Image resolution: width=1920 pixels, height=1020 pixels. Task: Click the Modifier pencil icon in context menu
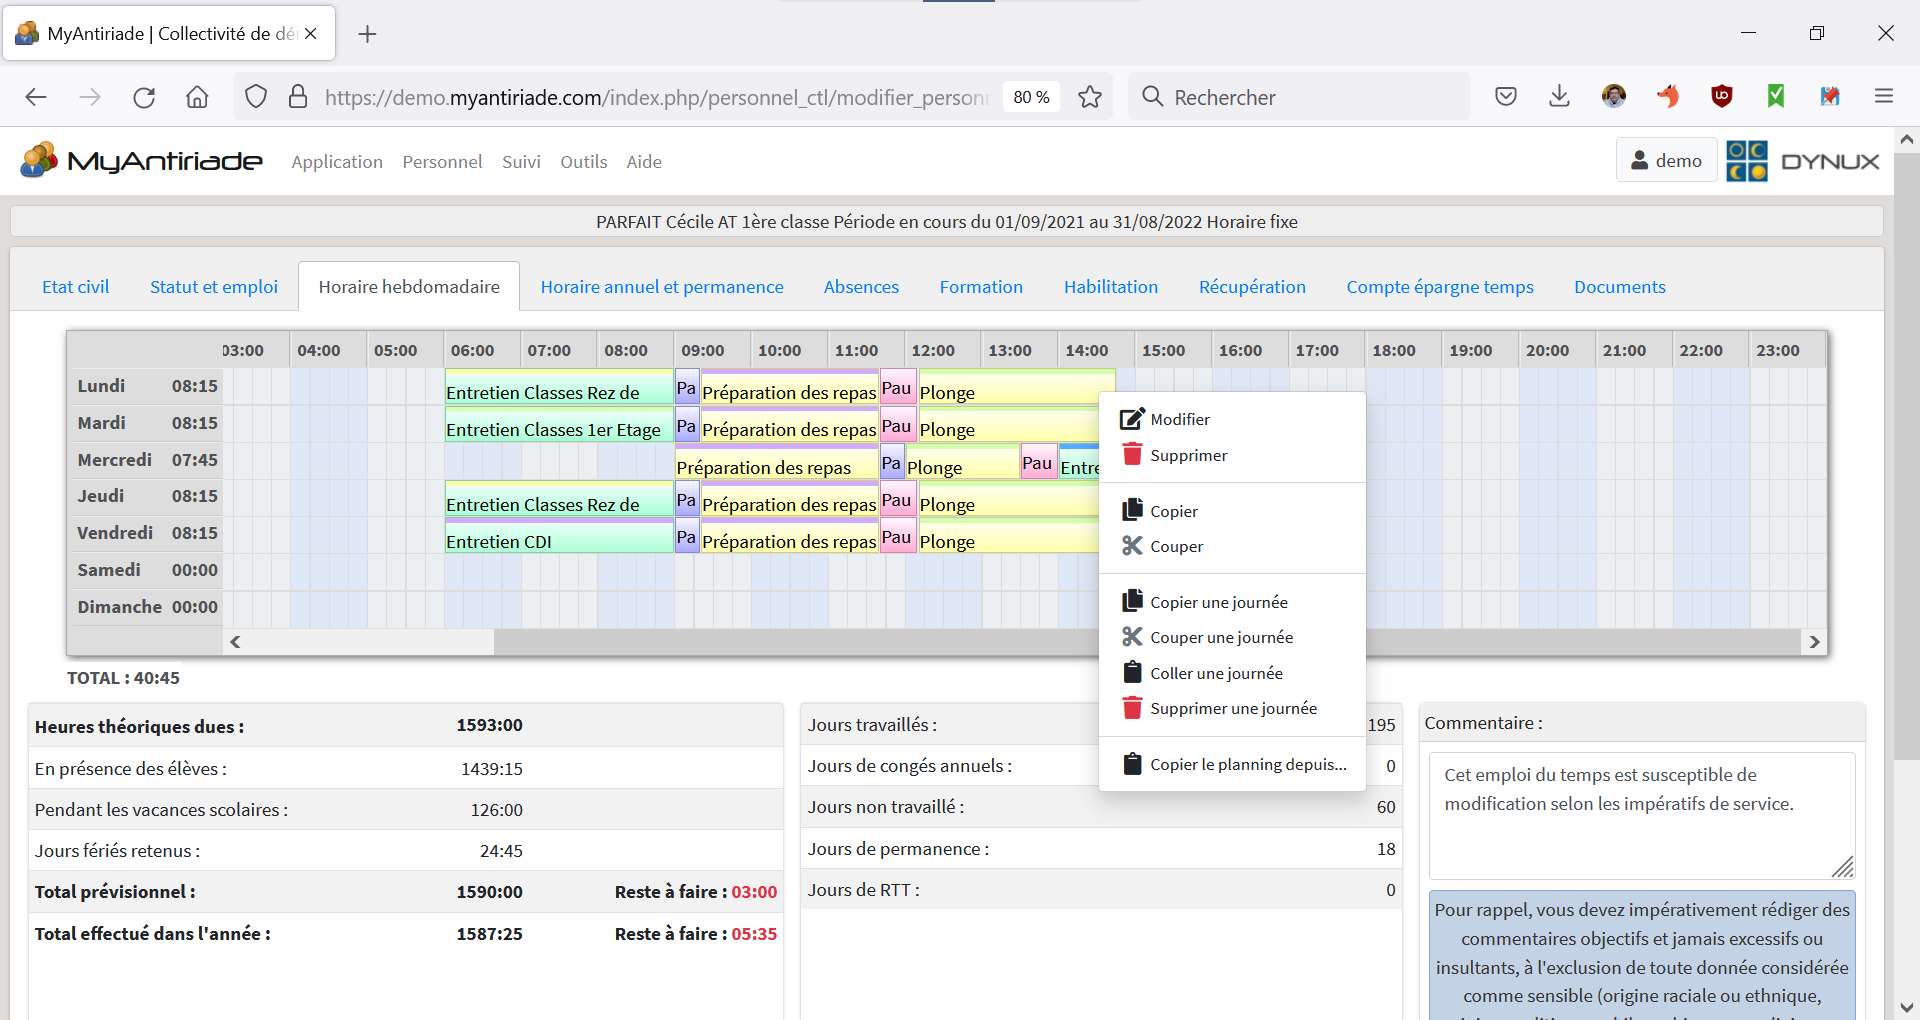[1131, 419]
